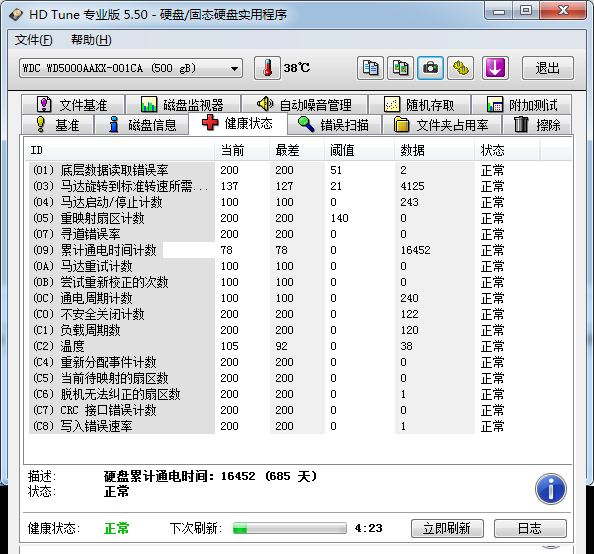Click the 状态 column header
This screenshot has height=554, width=594.
(x=507, y=150)
